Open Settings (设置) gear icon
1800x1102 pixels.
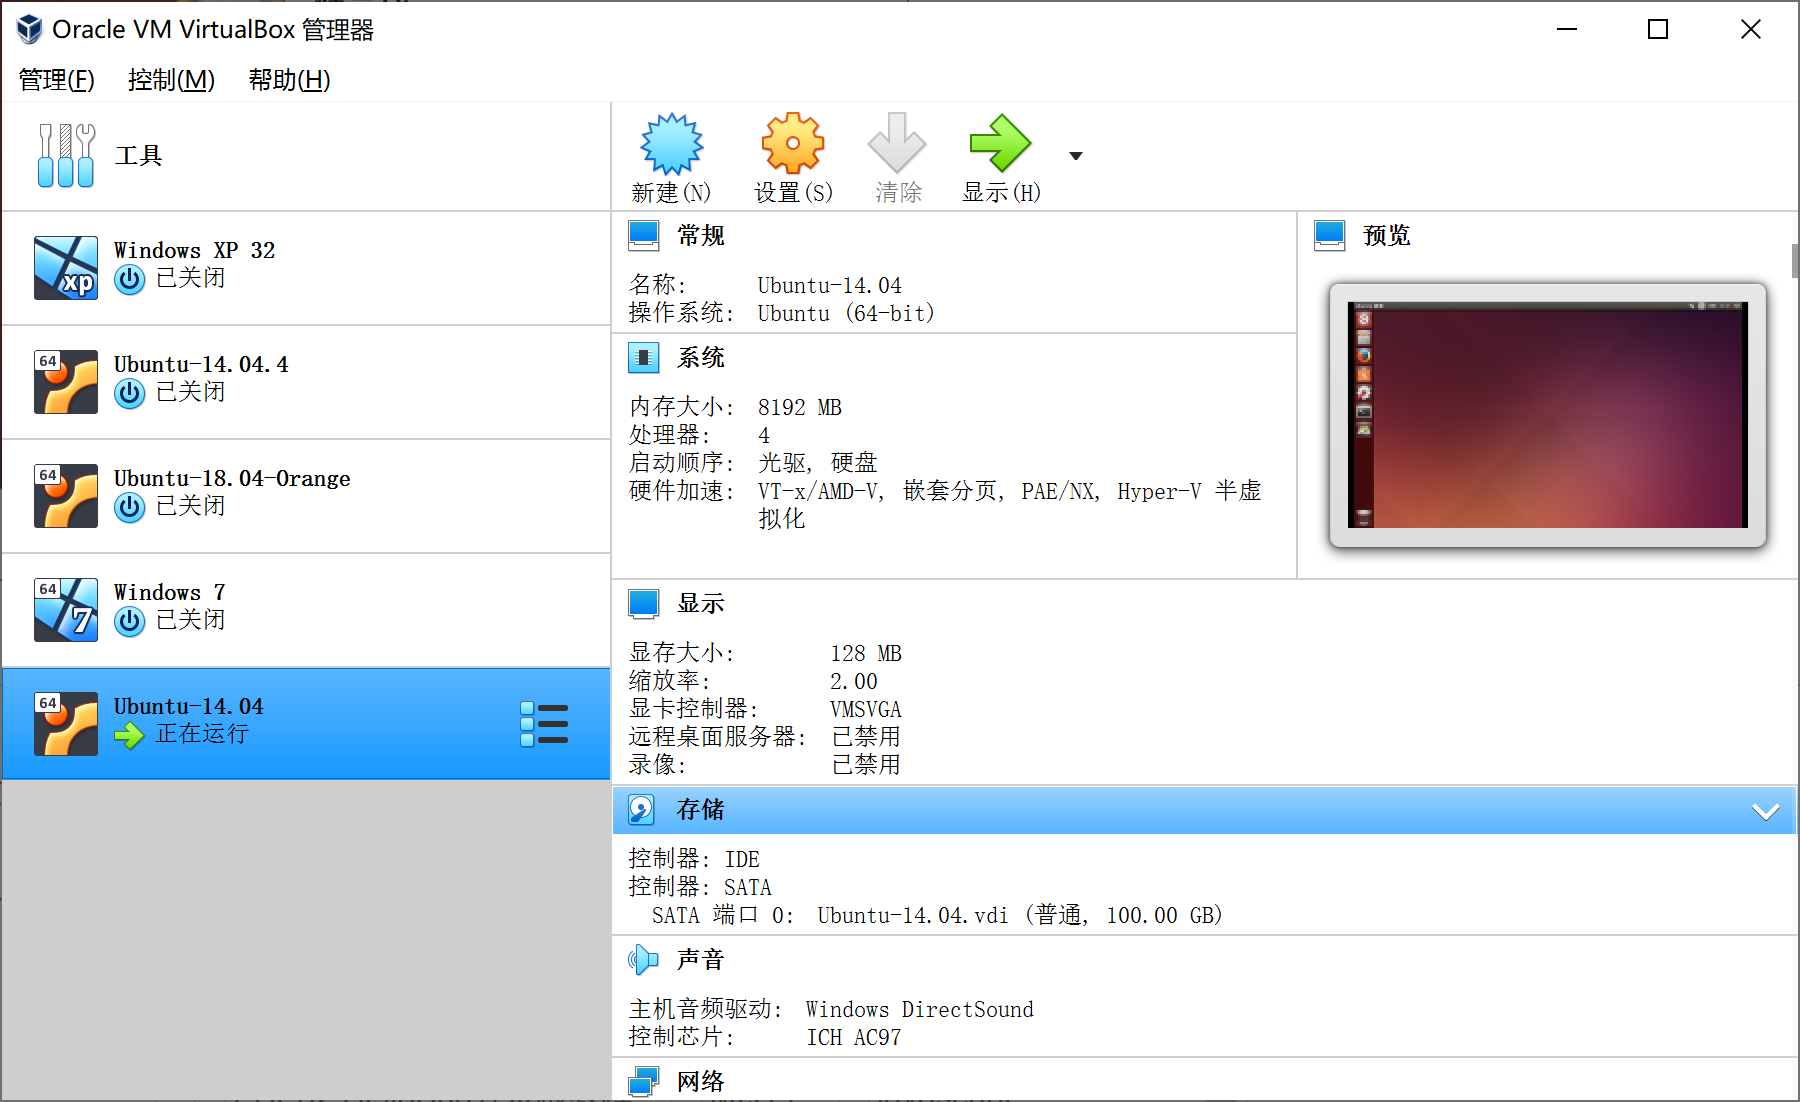pos(793,144)
